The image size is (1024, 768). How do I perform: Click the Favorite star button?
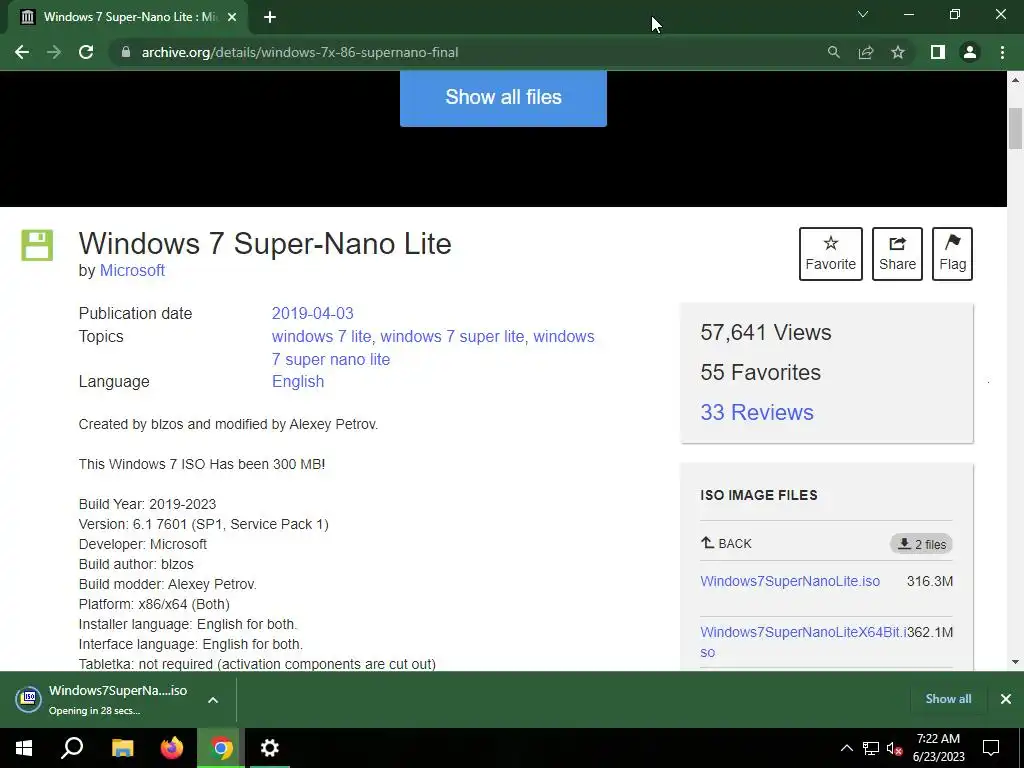click(x=831, y=254)
